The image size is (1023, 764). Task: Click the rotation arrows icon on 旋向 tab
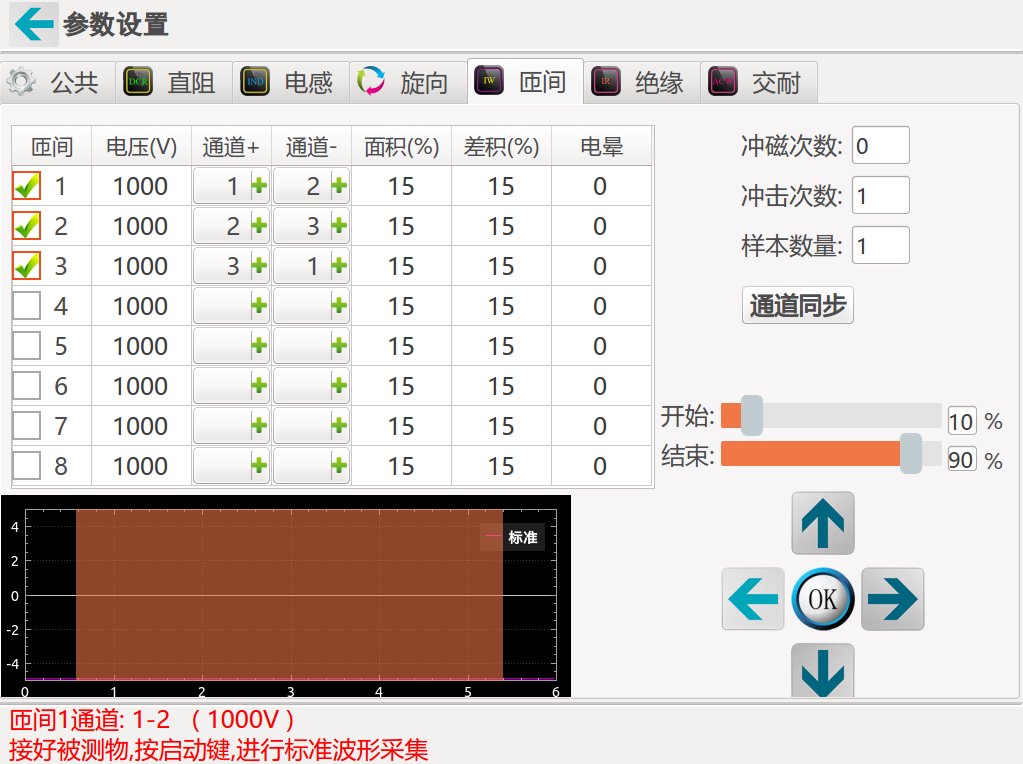[371, 82]
